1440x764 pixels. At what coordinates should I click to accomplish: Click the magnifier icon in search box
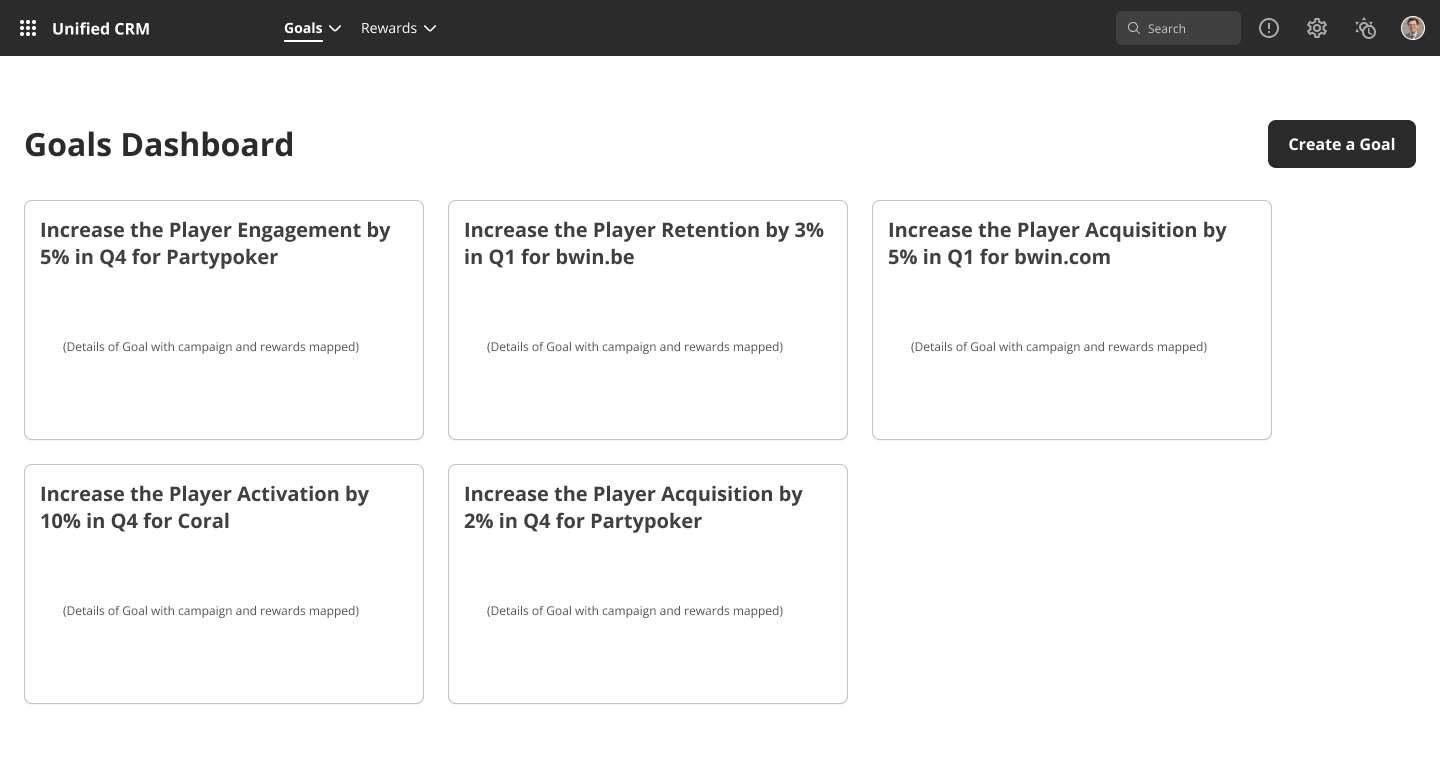point(1134,28)
